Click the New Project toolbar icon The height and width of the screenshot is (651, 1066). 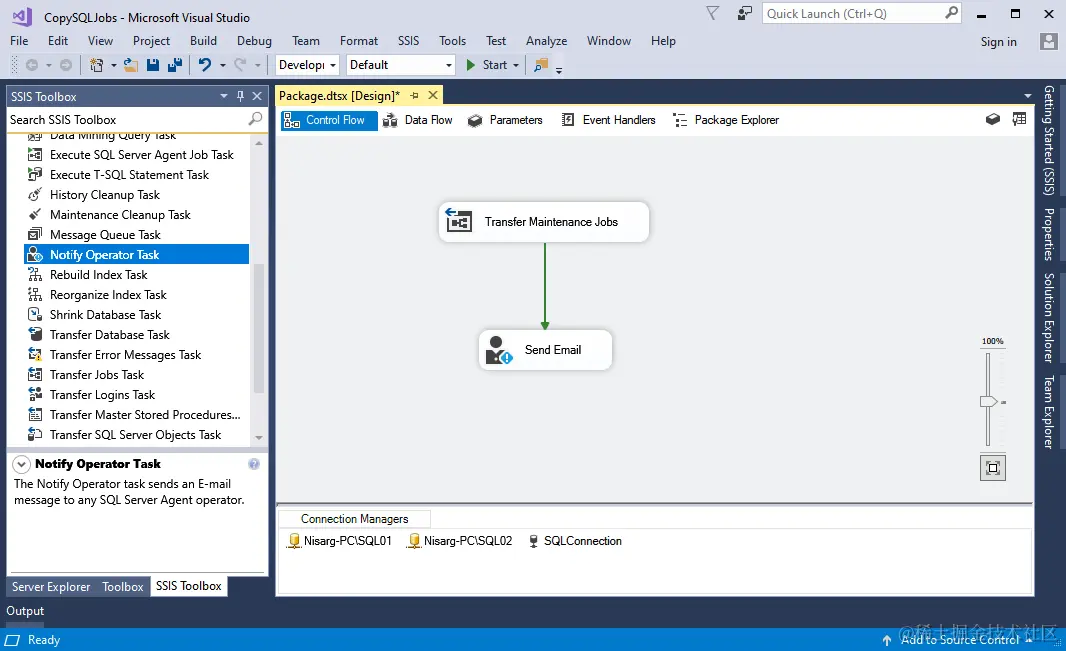point(97,65)
